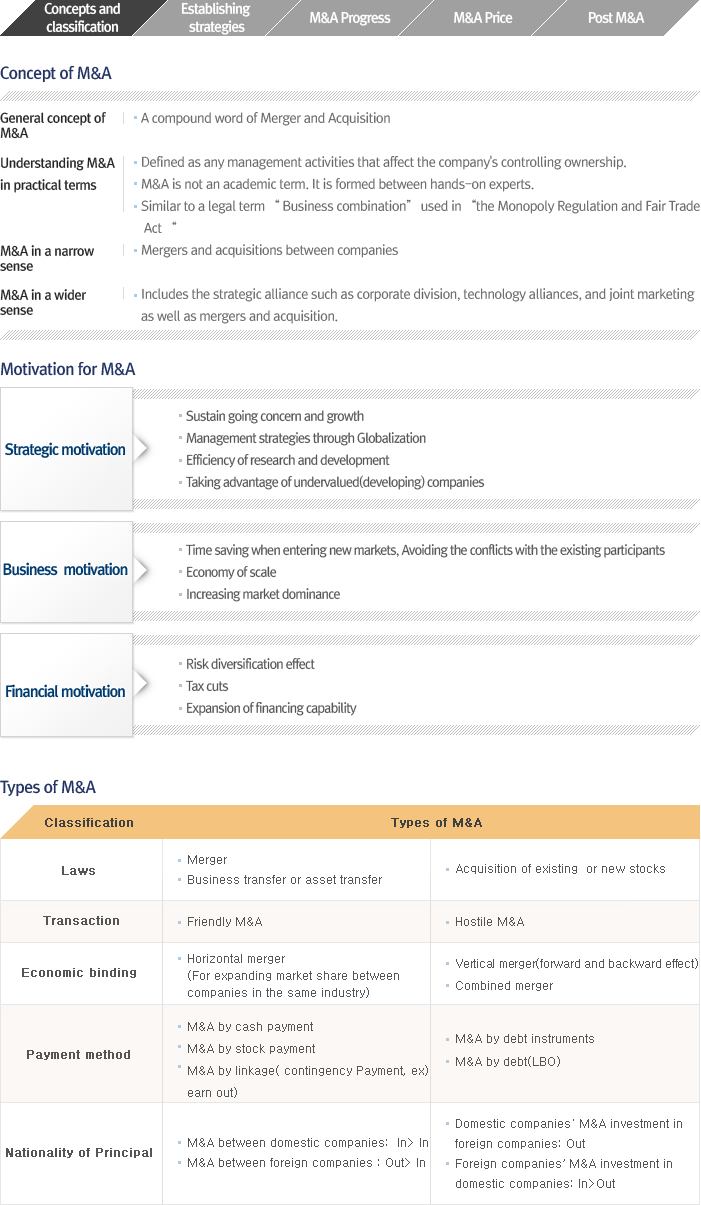Click the Laws row label

coord(79,871)
